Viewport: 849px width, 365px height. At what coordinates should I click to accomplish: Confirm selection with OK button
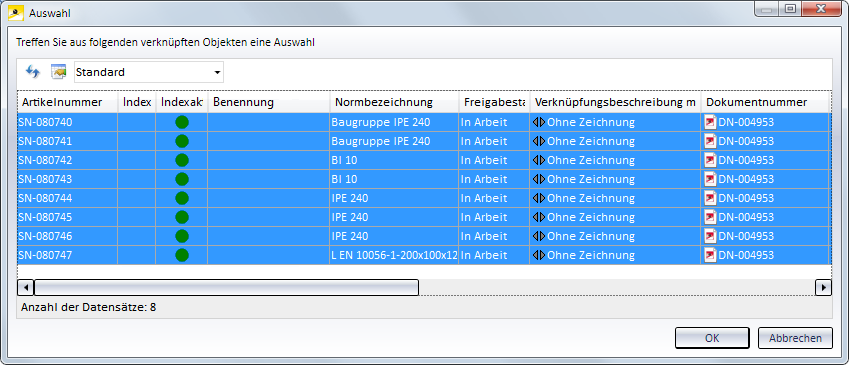[x=712, y=338]
